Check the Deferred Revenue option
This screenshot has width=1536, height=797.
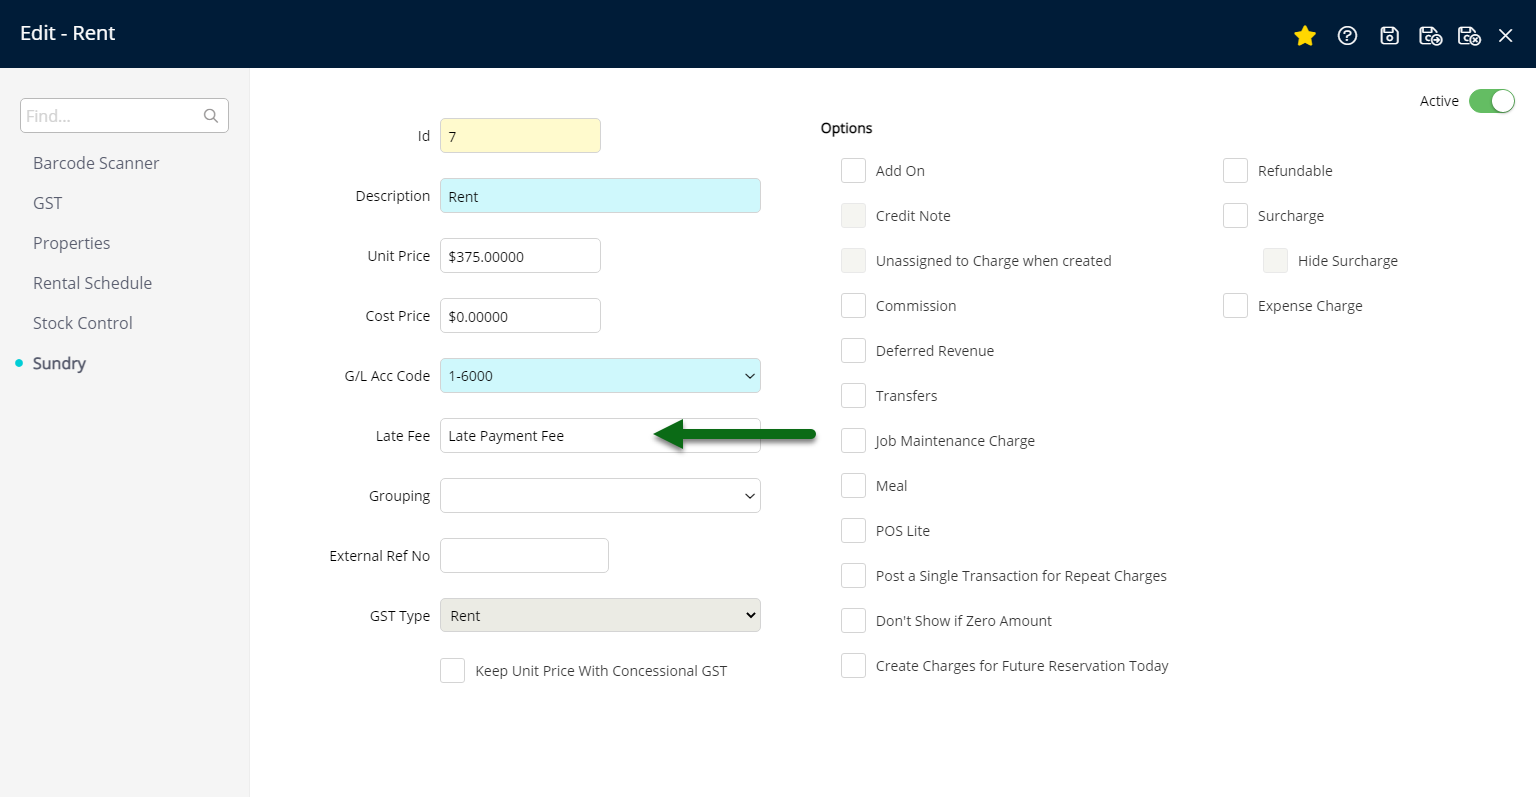click(853, 351)
